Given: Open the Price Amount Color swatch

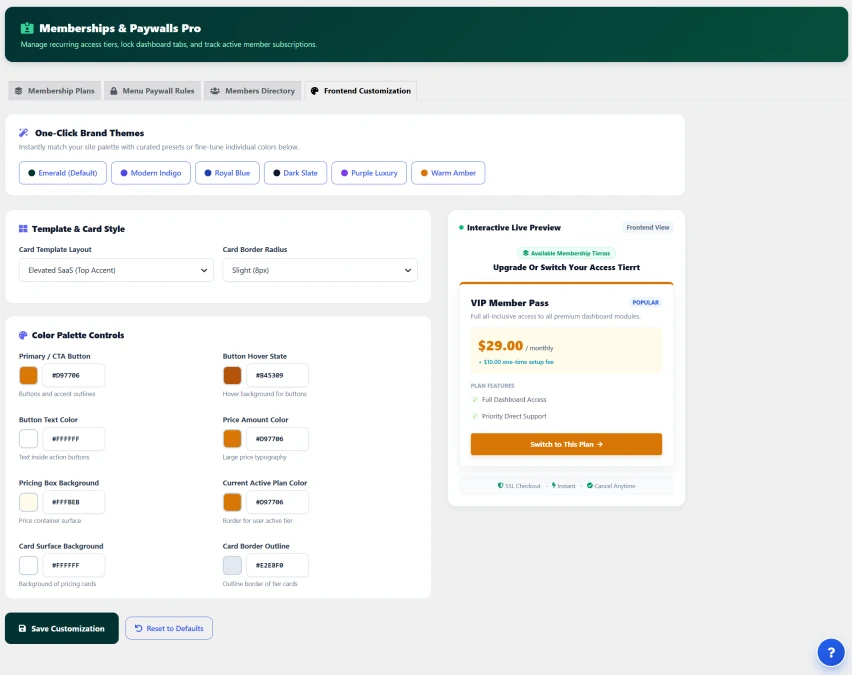Looking at the screenshot, I should pos(232,439).
